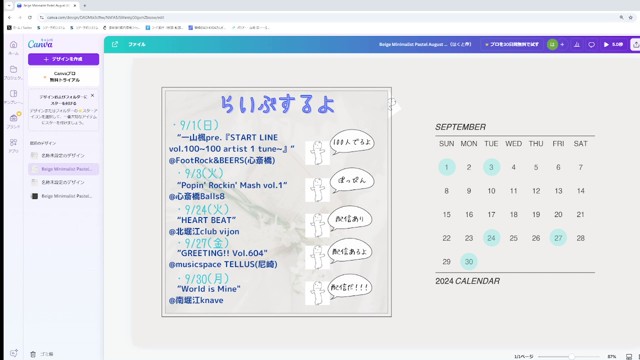Open the external link icon beside File
The image size is (640, 360).
[115, 44]
